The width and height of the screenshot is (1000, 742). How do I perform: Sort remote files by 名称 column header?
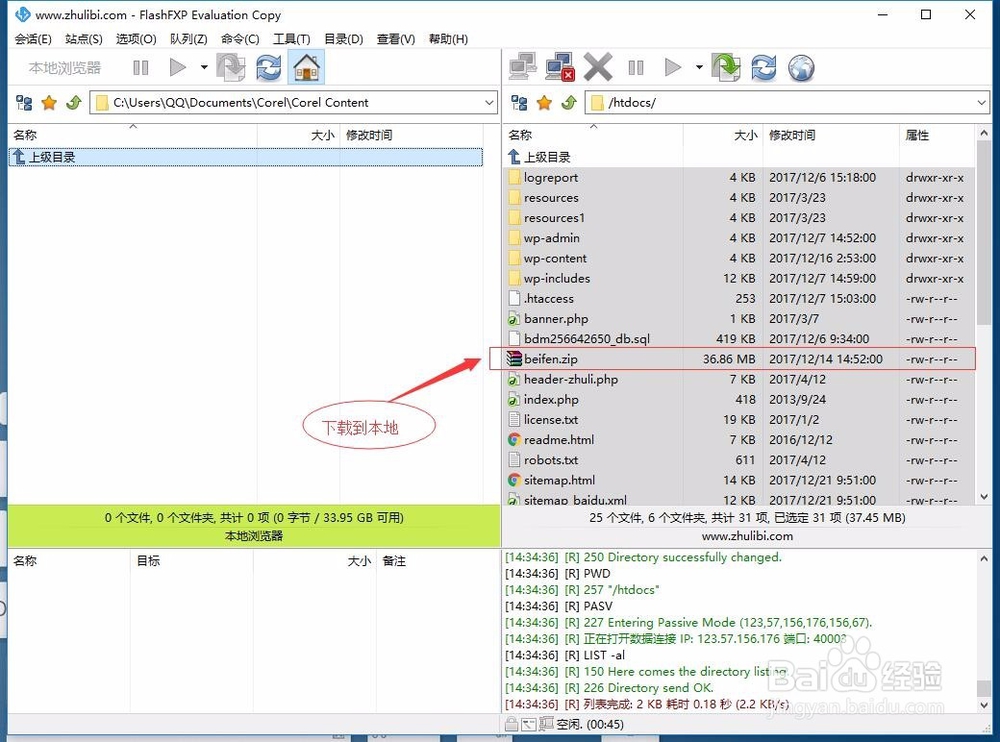pyautogui.click(x=593, y=135)
